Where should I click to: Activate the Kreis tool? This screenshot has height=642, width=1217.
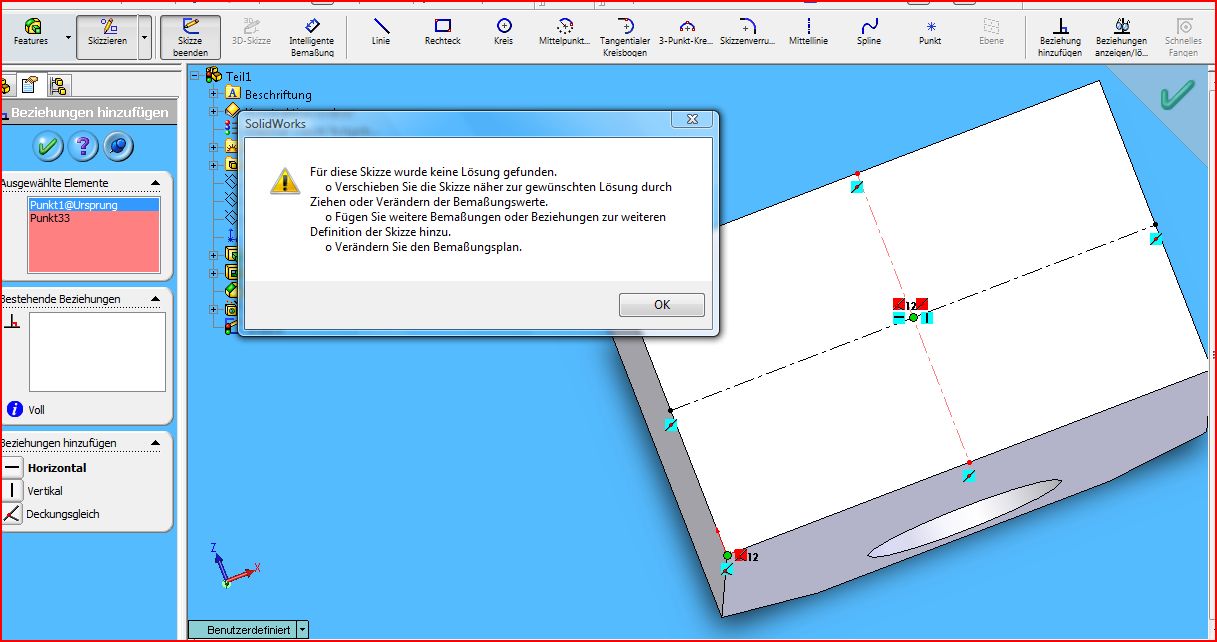pos(504,31)
